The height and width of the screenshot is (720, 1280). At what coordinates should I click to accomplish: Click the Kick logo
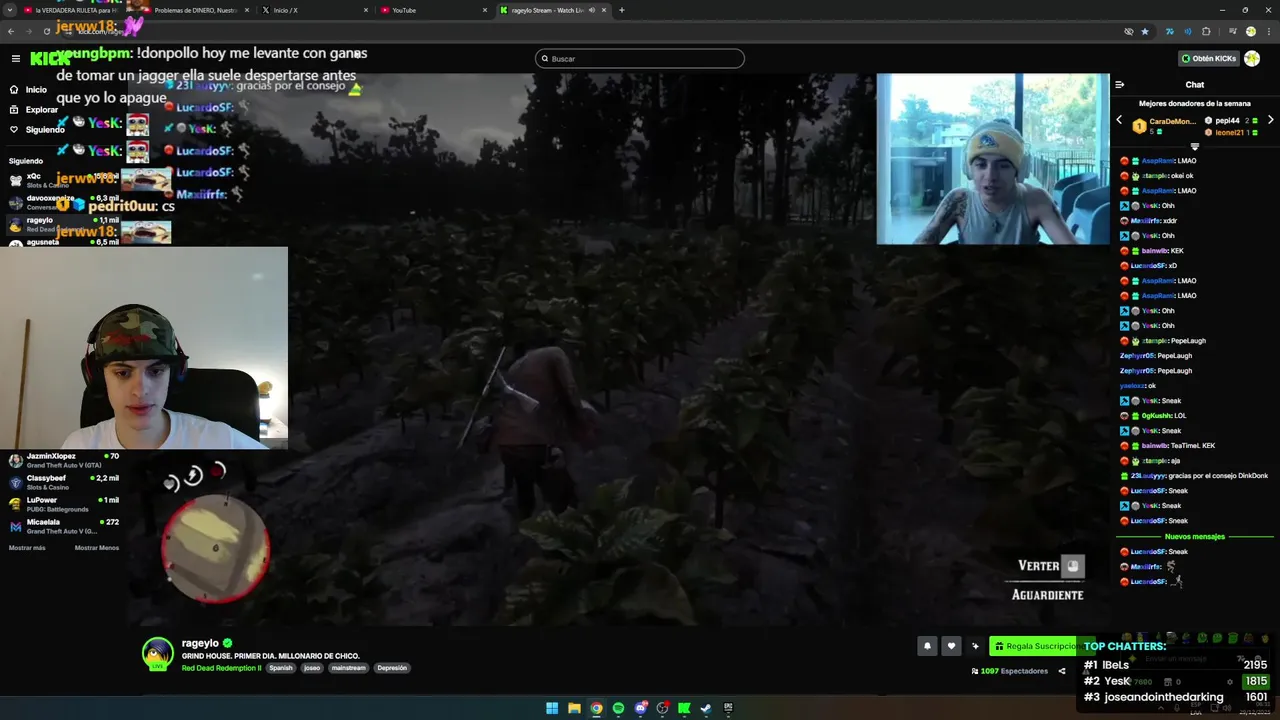pos(50,59)
